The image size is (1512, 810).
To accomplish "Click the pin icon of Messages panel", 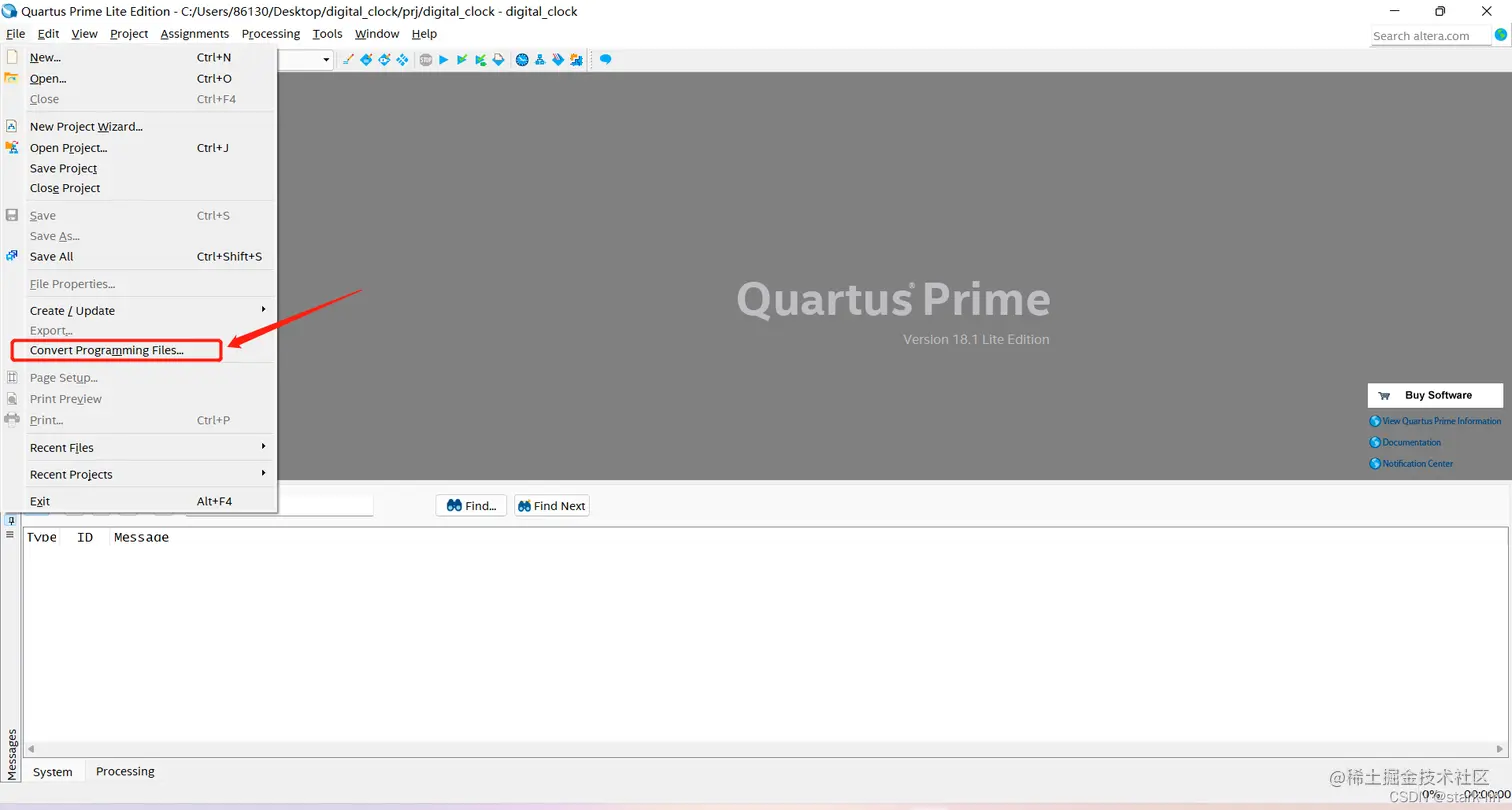I will tap(11, 521).
